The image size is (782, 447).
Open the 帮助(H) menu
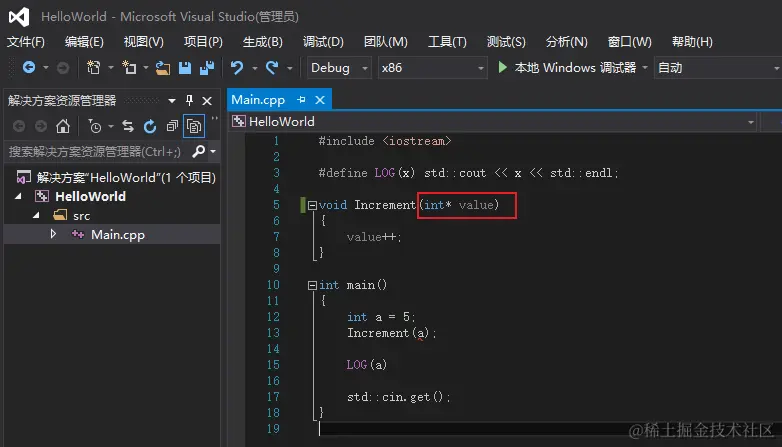[692, 42]
